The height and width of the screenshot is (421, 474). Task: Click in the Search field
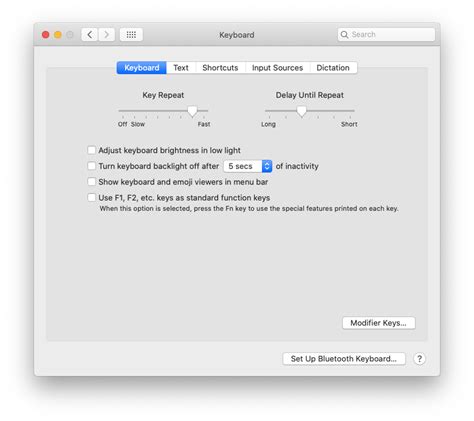pos(386,34)
